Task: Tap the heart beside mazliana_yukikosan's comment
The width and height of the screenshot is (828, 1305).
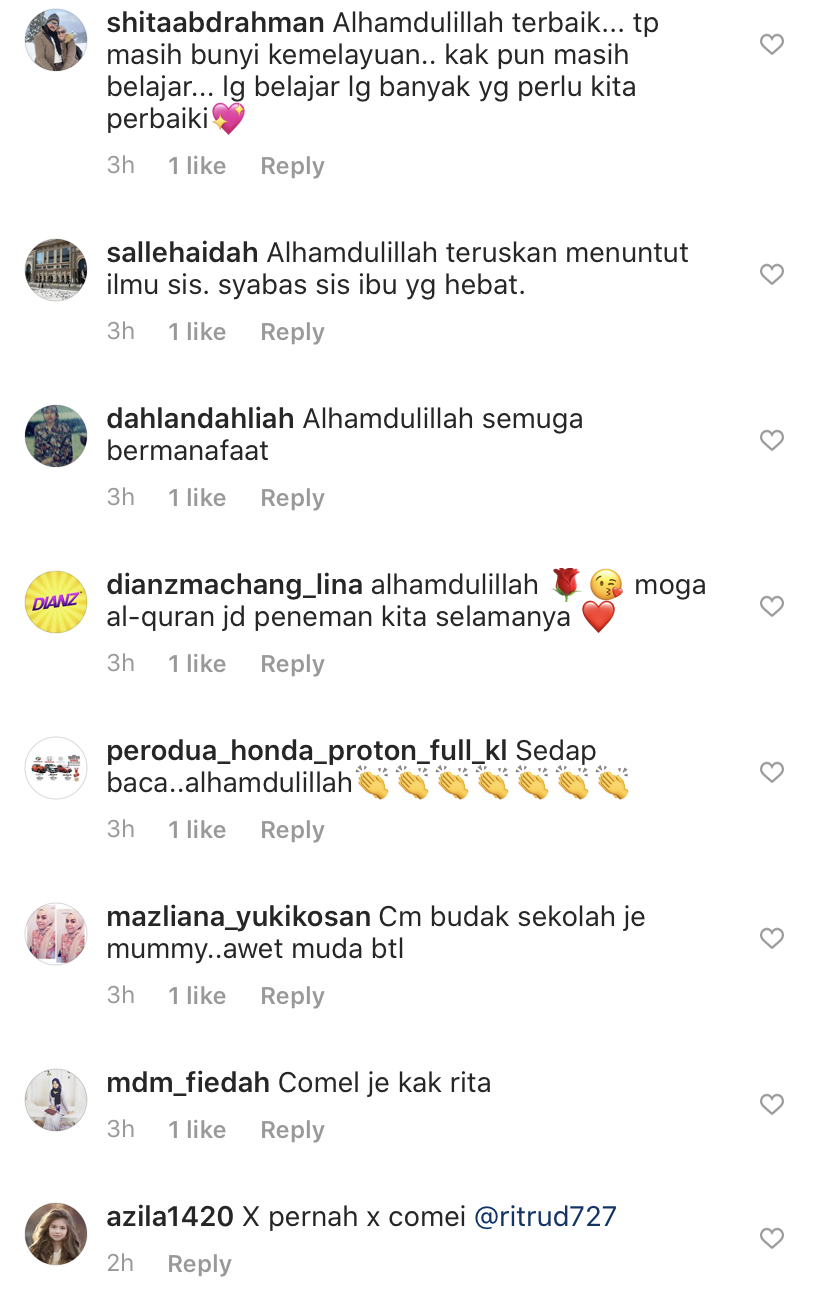Action: pyautogui.click(x=771, y=938)
